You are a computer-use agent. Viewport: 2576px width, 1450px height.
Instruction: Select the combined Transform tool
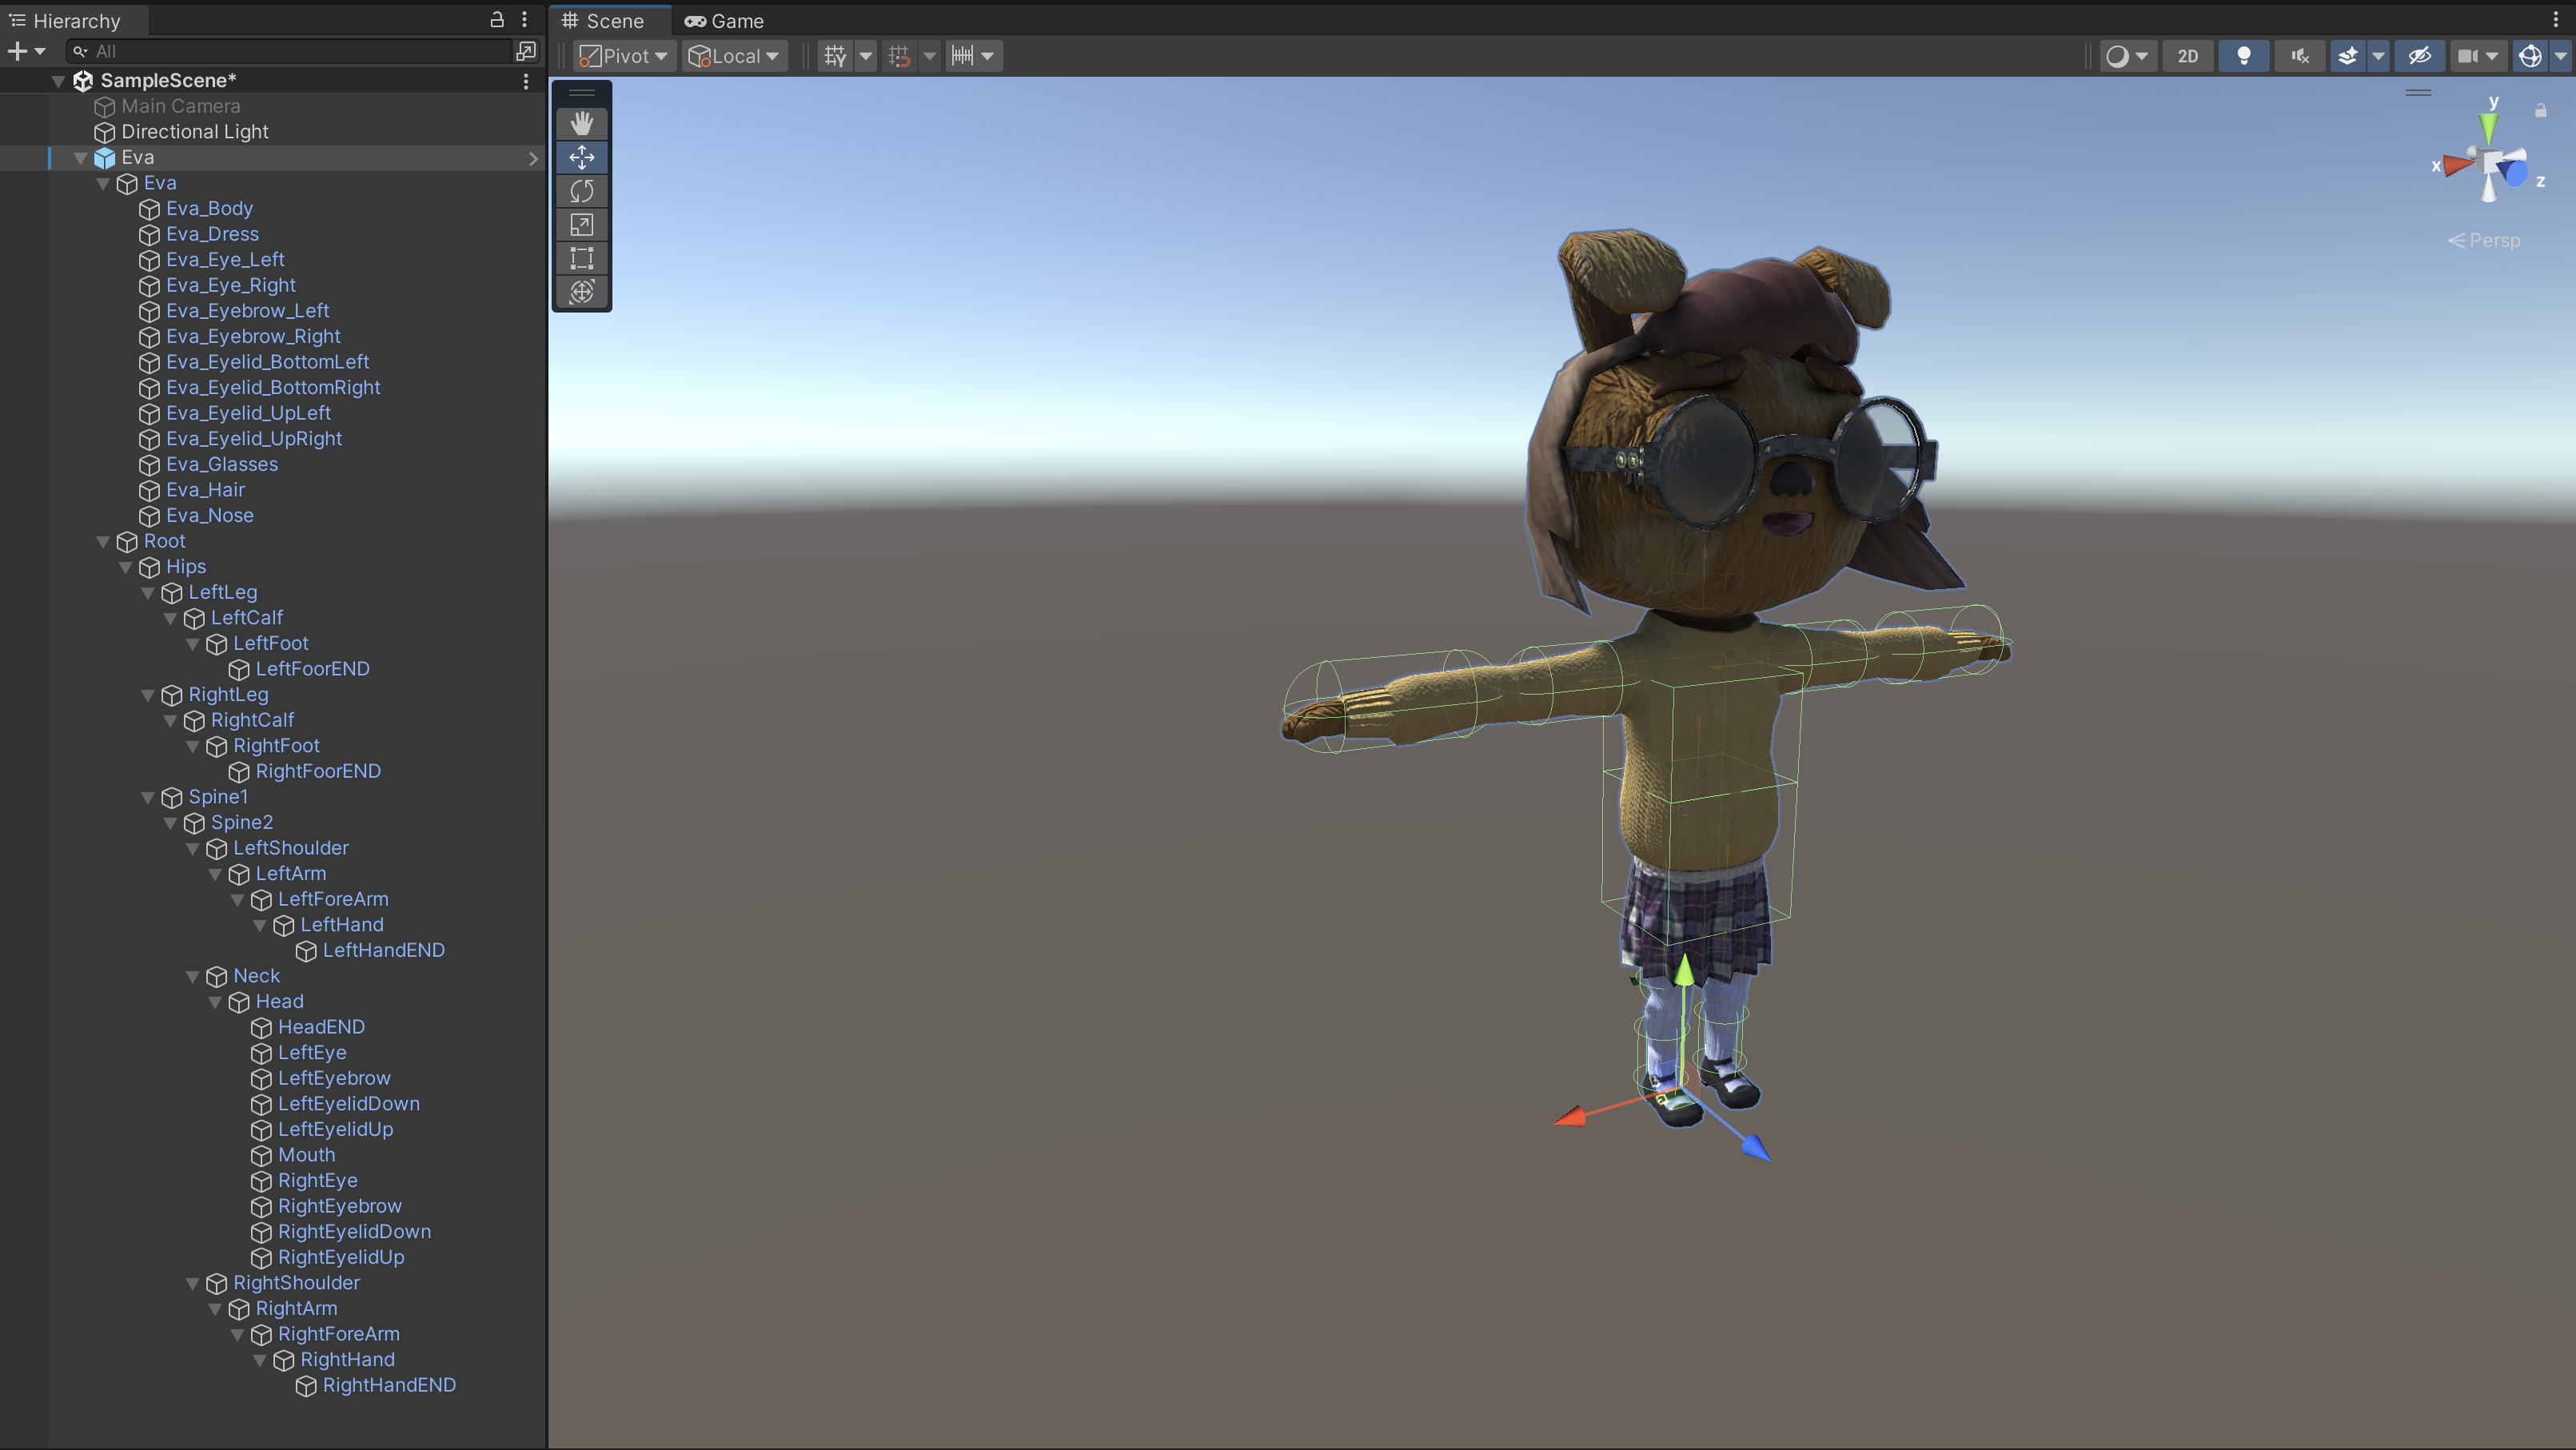pos(581,292)
